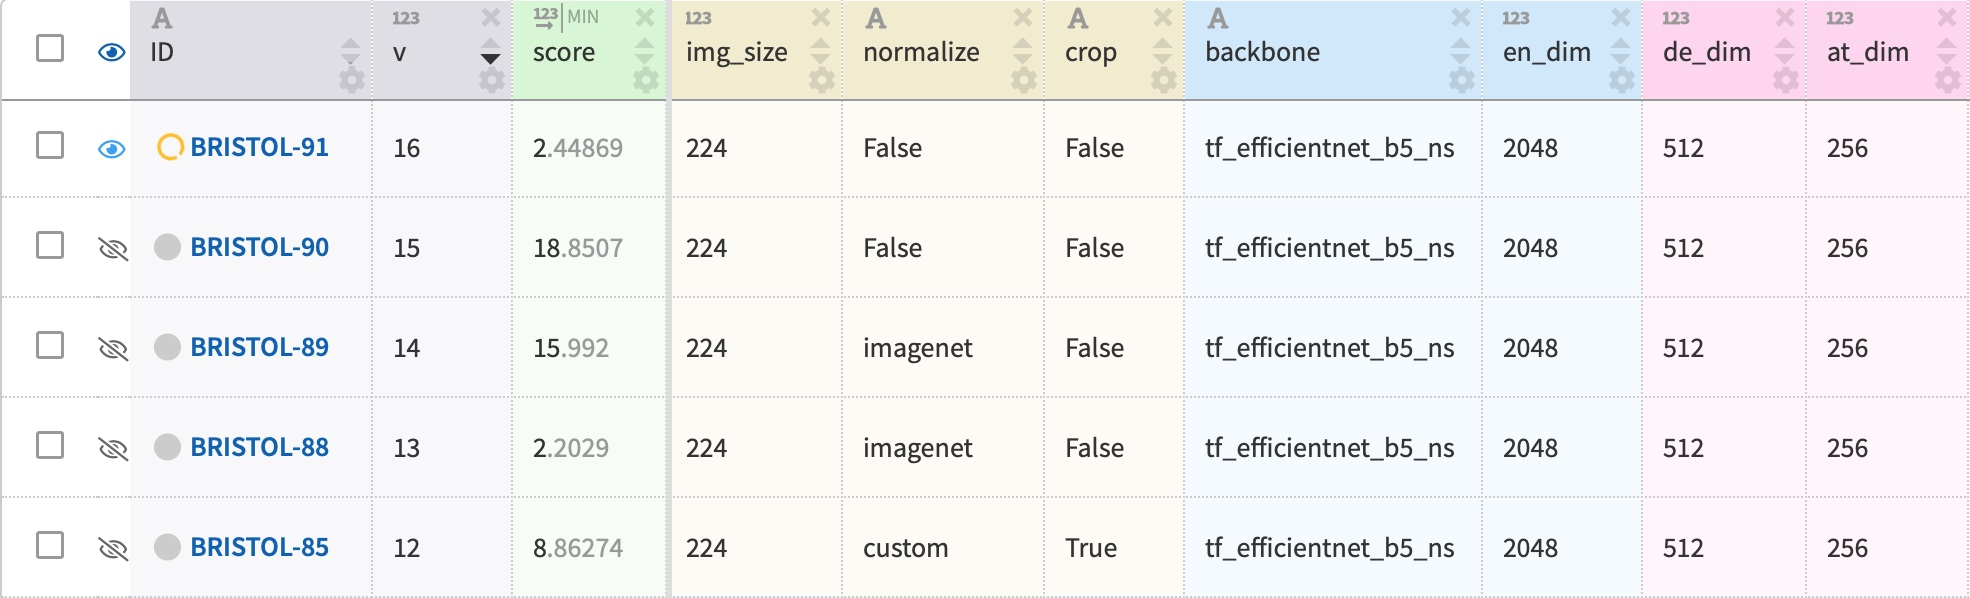Image resolution: width=1970 pixels, height=598 pixels.
Task: Tick the checkbox for BRISTOL-90 row
Action: (50, 246)
